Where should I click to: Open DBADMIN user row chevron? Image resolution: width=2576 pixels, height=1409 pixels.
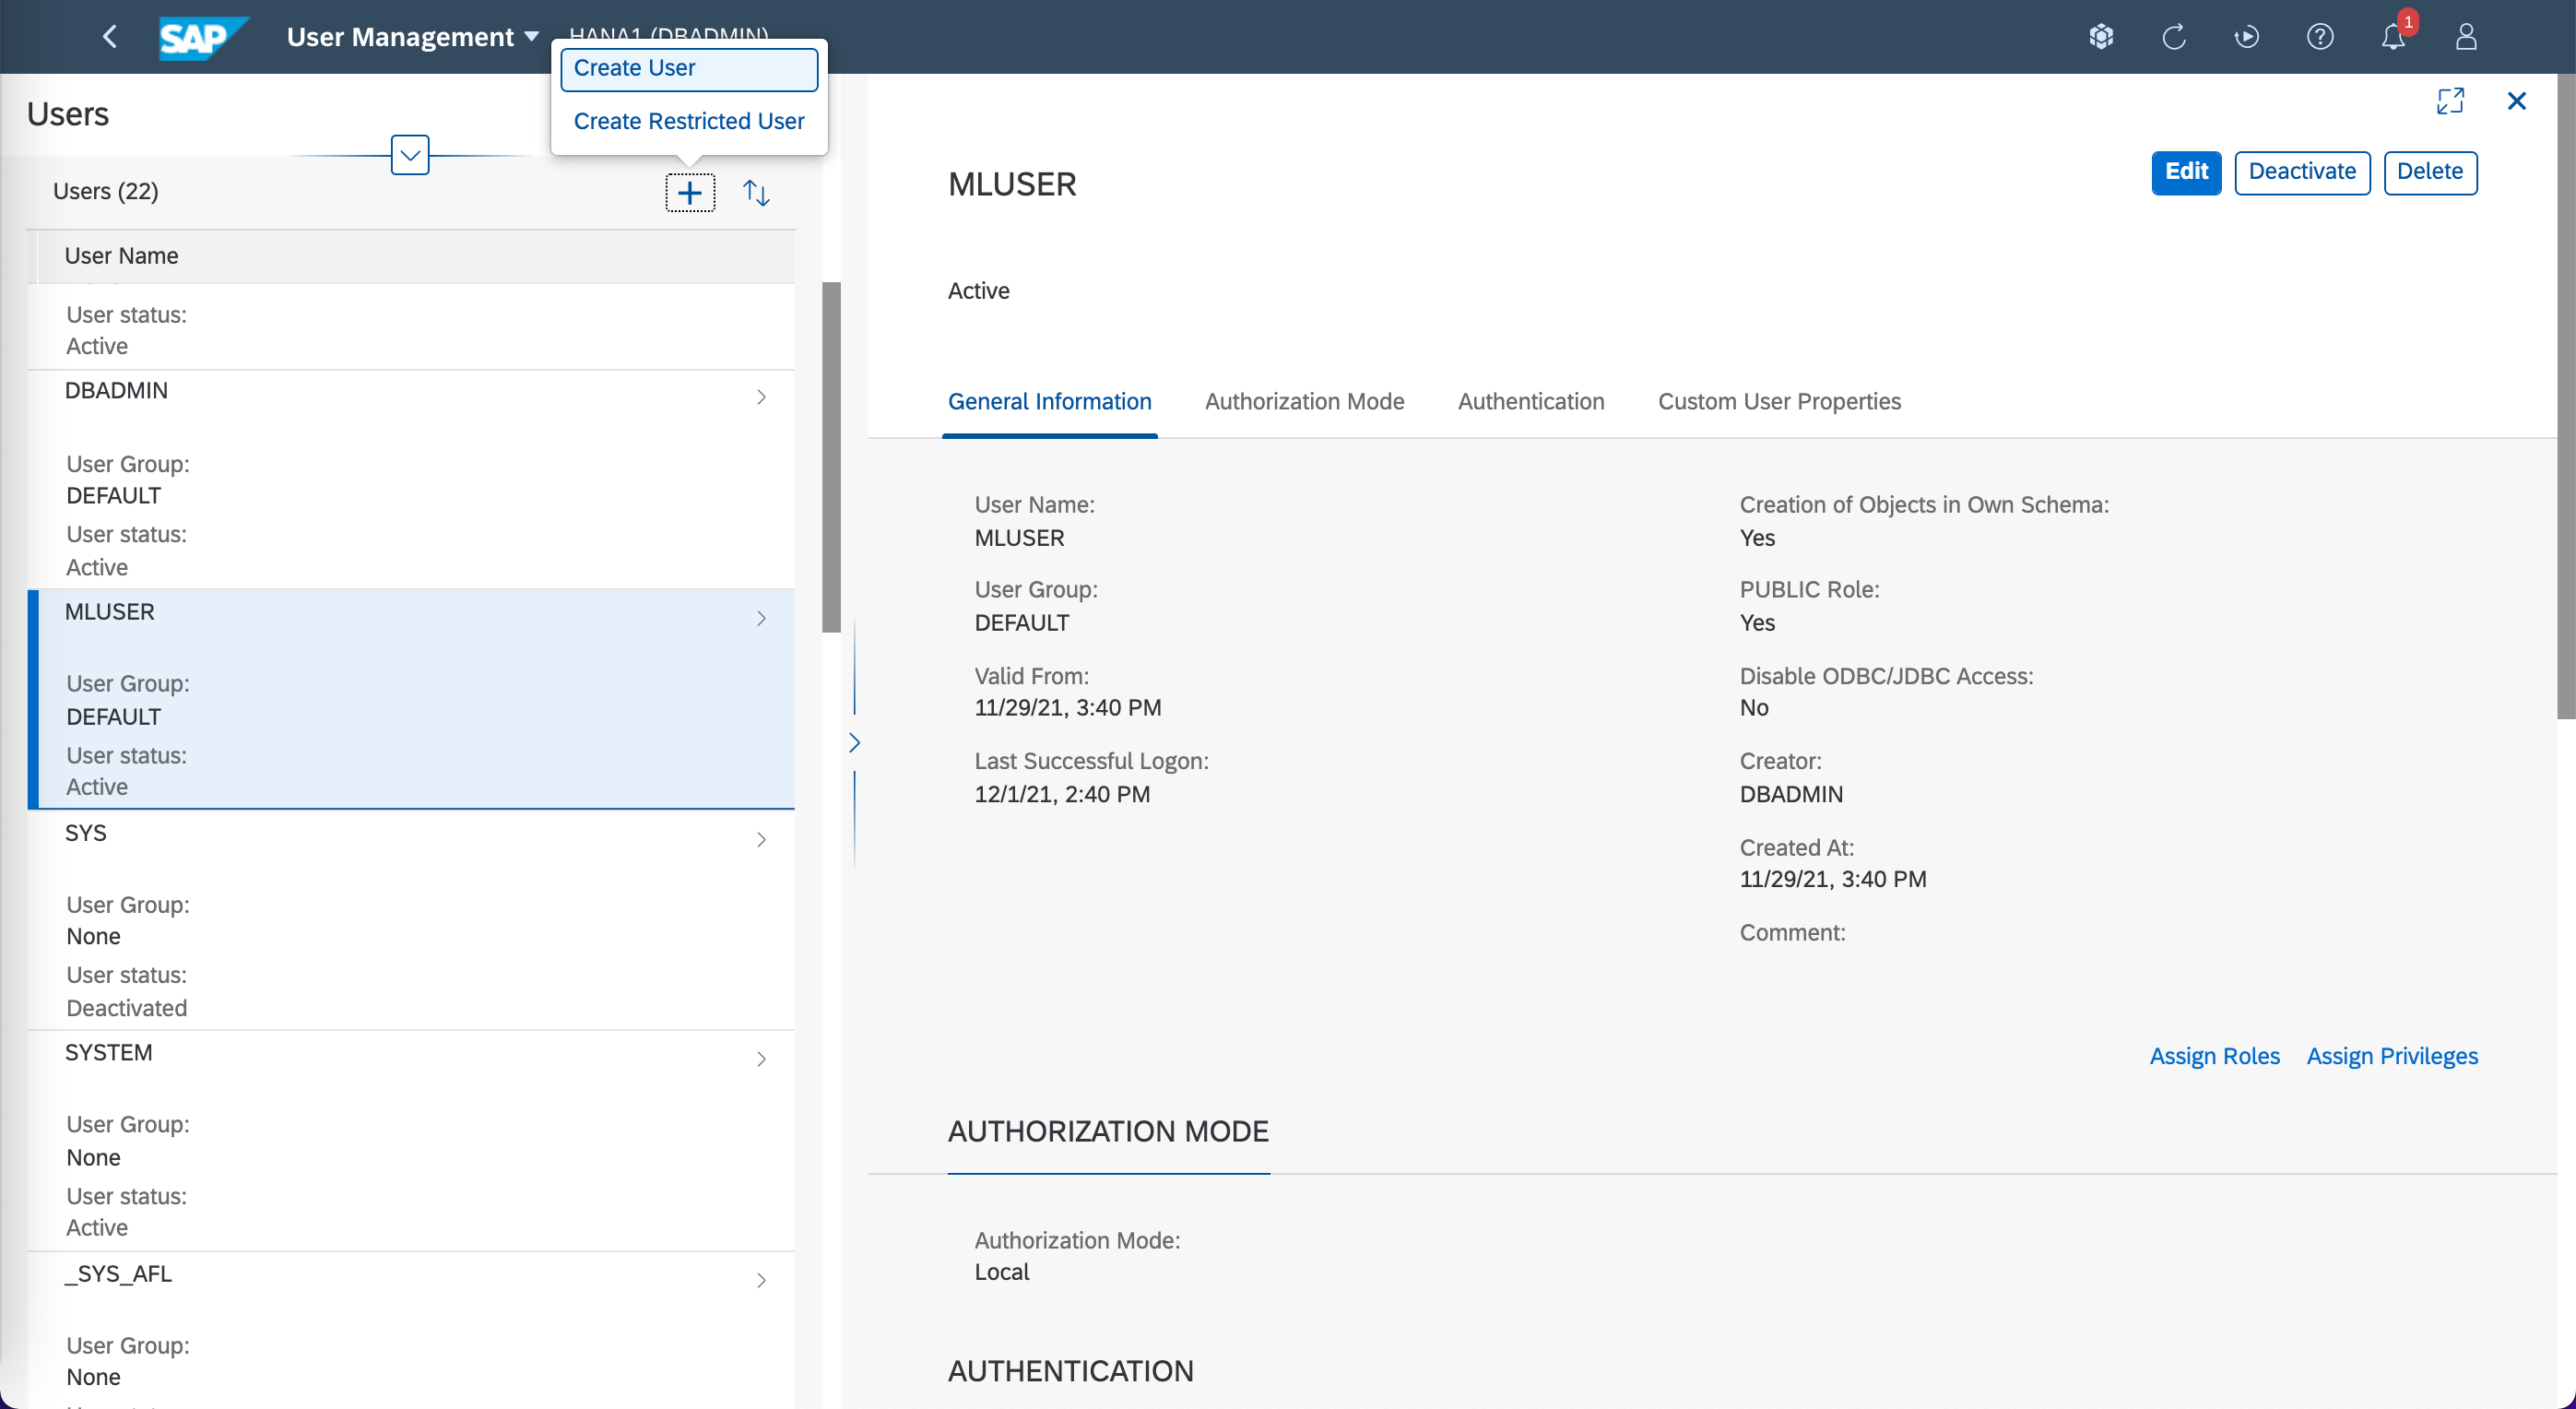pos(761,397)
